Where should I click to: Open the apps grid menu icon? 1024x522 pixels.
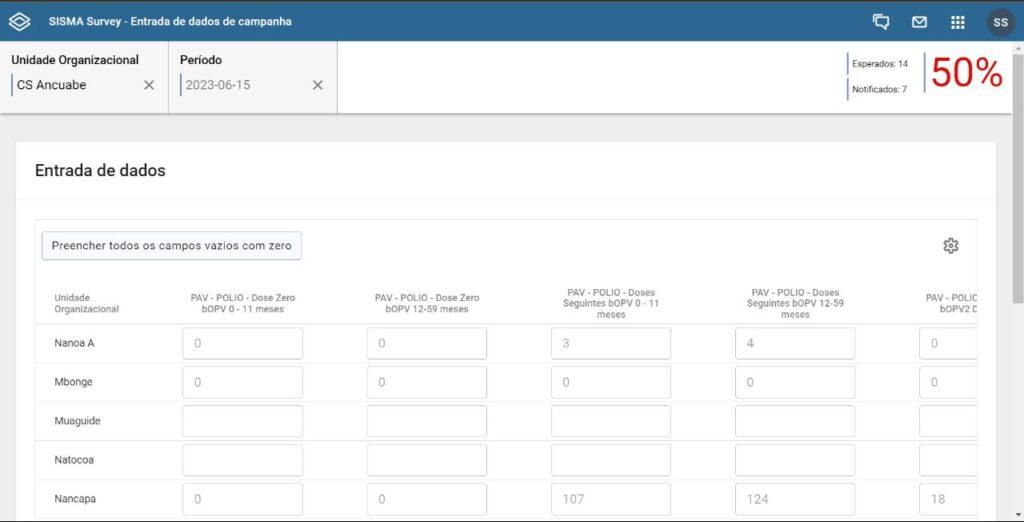[x=957, y=22]
